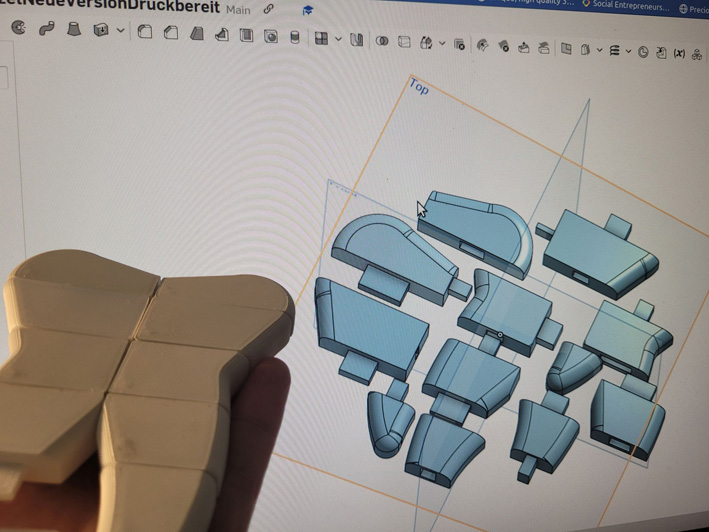Viewport: 709px width, 532px height.
Task: Open the Precio bookmark with globe icon
Action: click(x=694, y=9)
